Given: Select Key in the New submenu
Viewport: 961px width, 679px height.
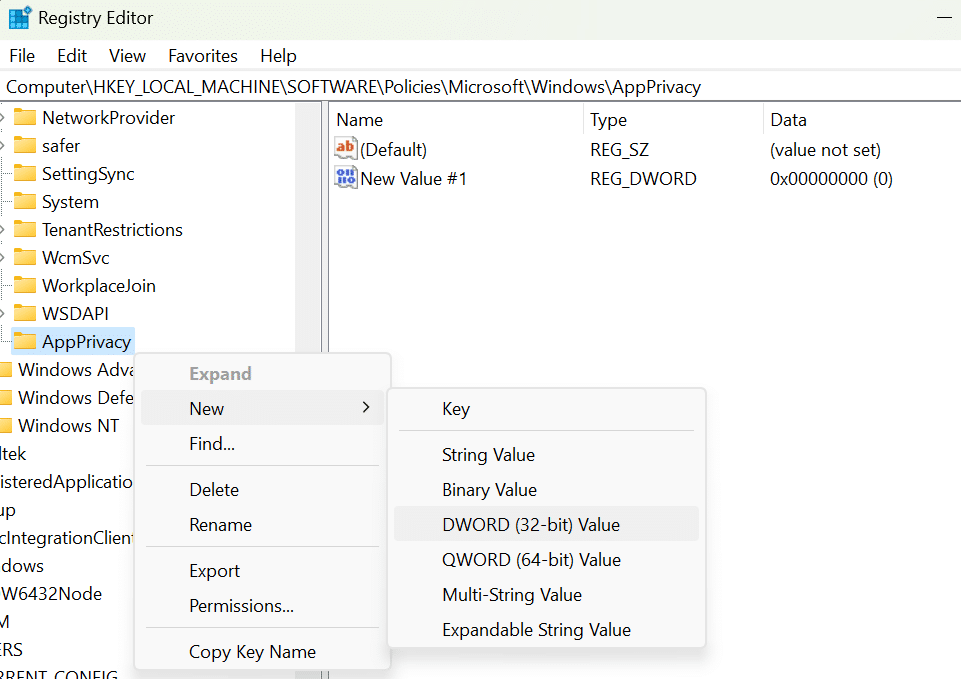Looking at the screenshot, I should pos(547,408).
